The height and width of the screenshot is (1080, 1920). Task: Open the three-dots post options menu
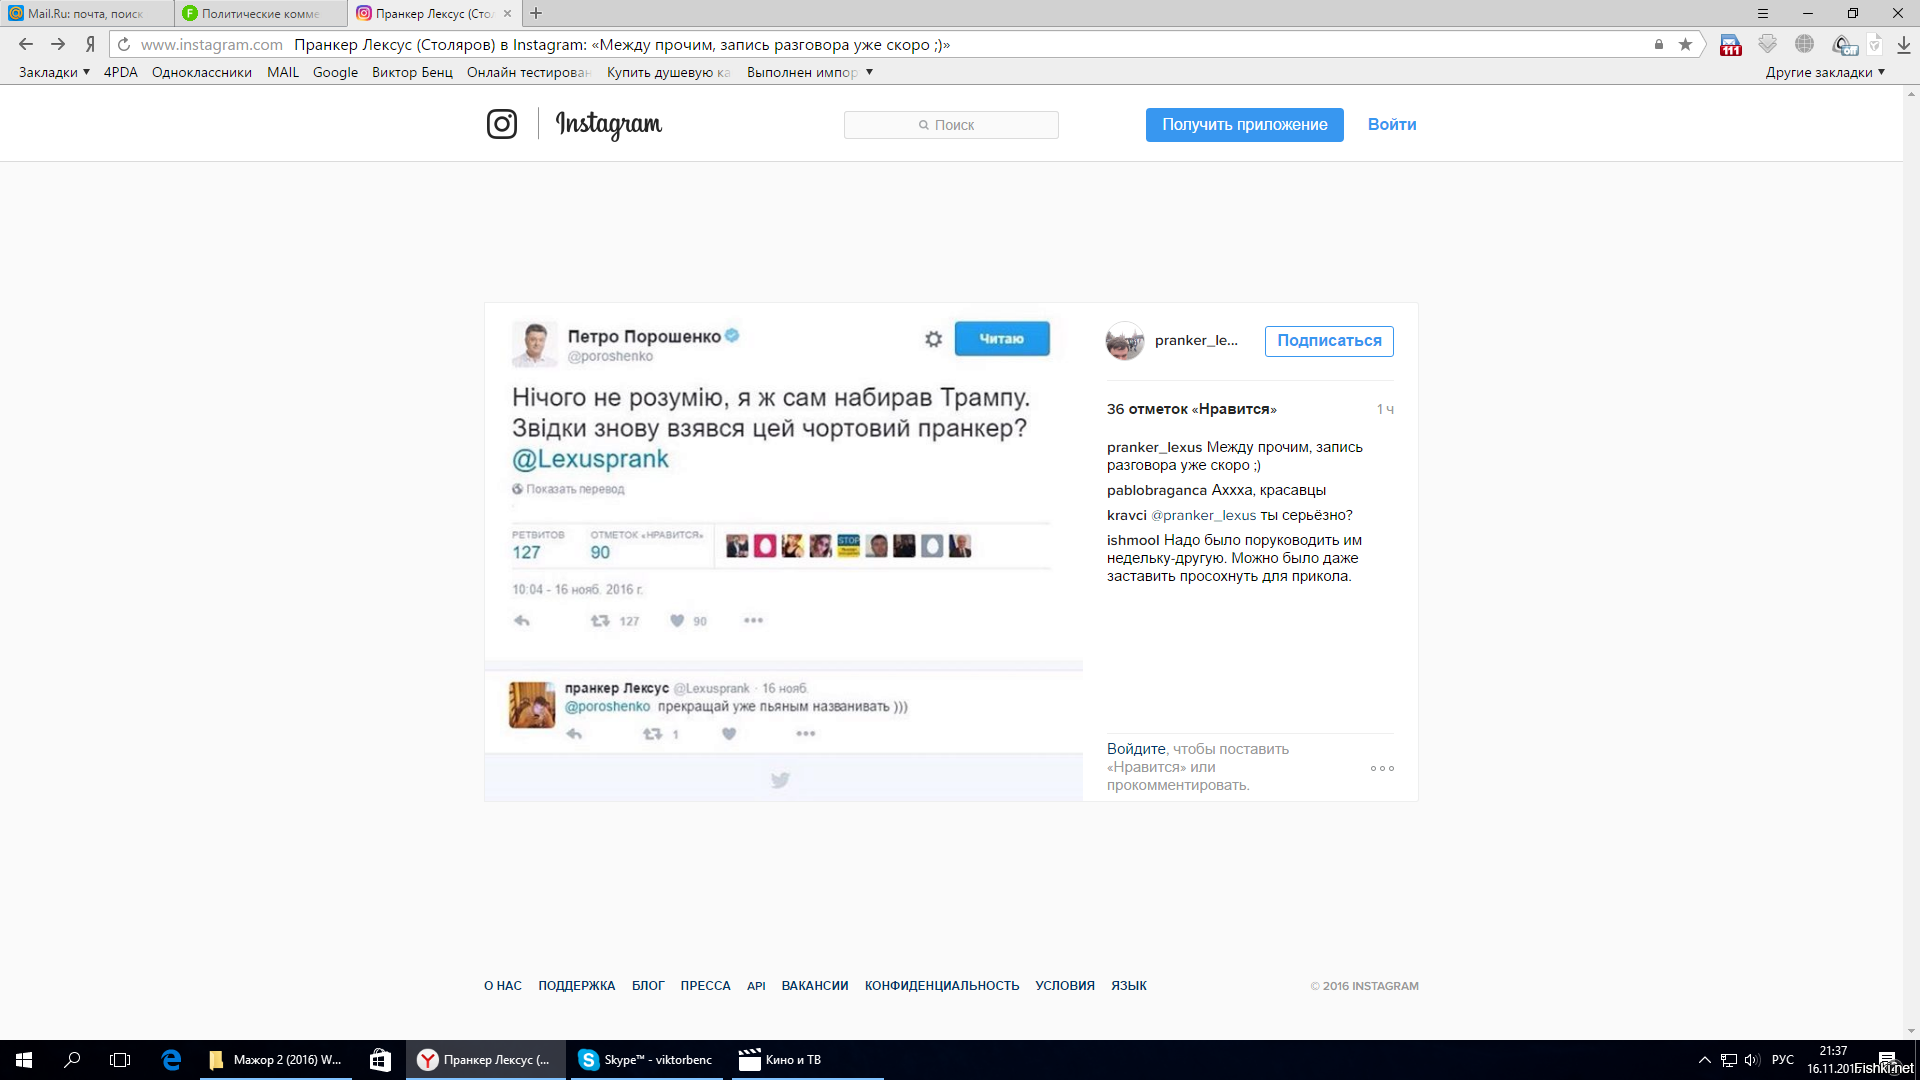(x=1382, y=768)
